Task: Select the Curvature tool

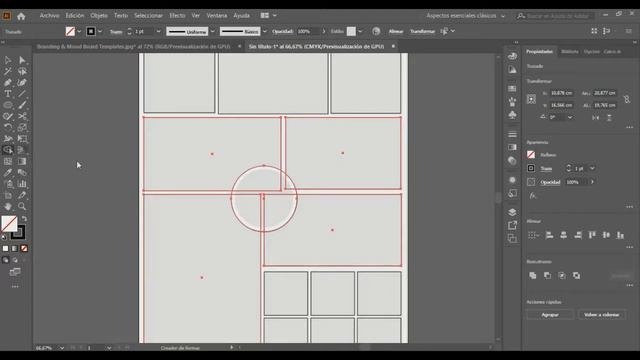Action: (22, 82)
